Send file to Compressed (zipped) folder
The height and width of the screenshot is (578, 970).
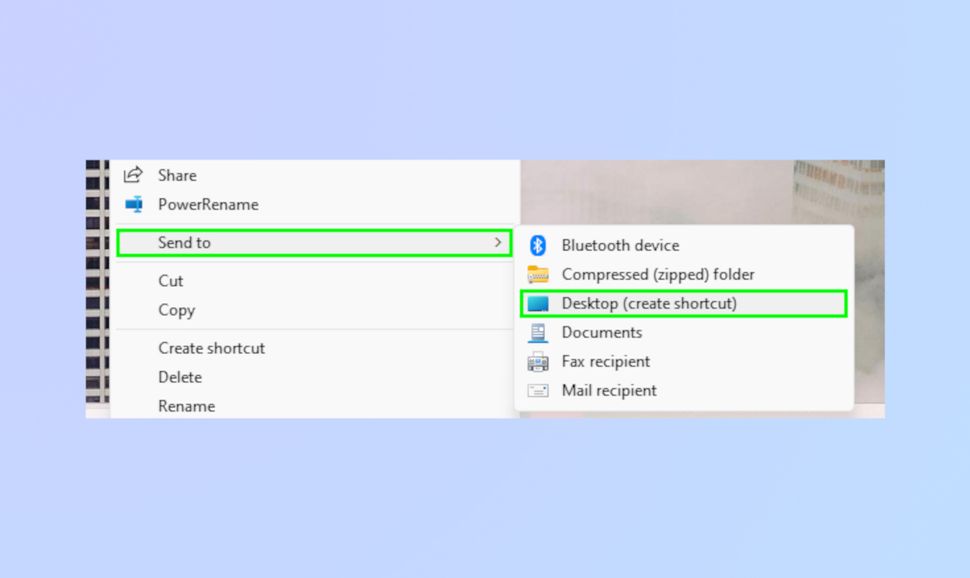coord(659,274)
